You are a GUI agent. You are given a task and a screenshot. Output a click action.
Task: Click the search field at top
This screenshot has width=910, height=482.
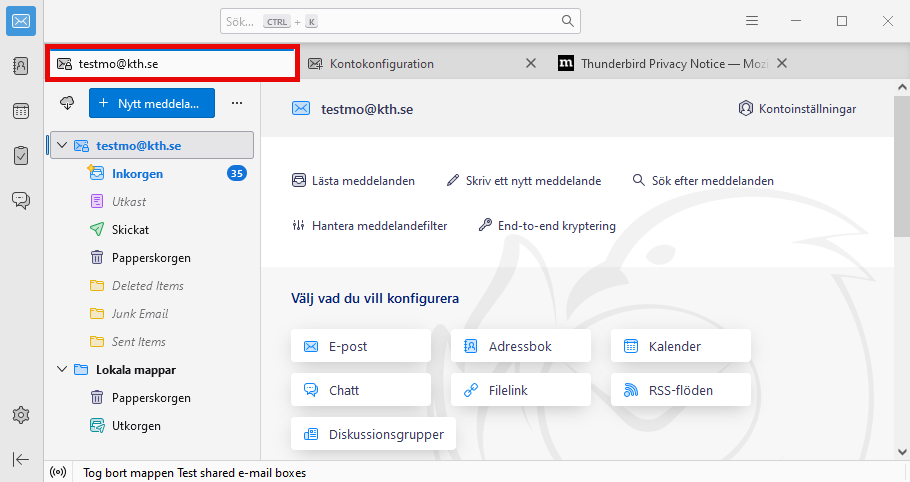pyautogui.click(x=400, y=21)
